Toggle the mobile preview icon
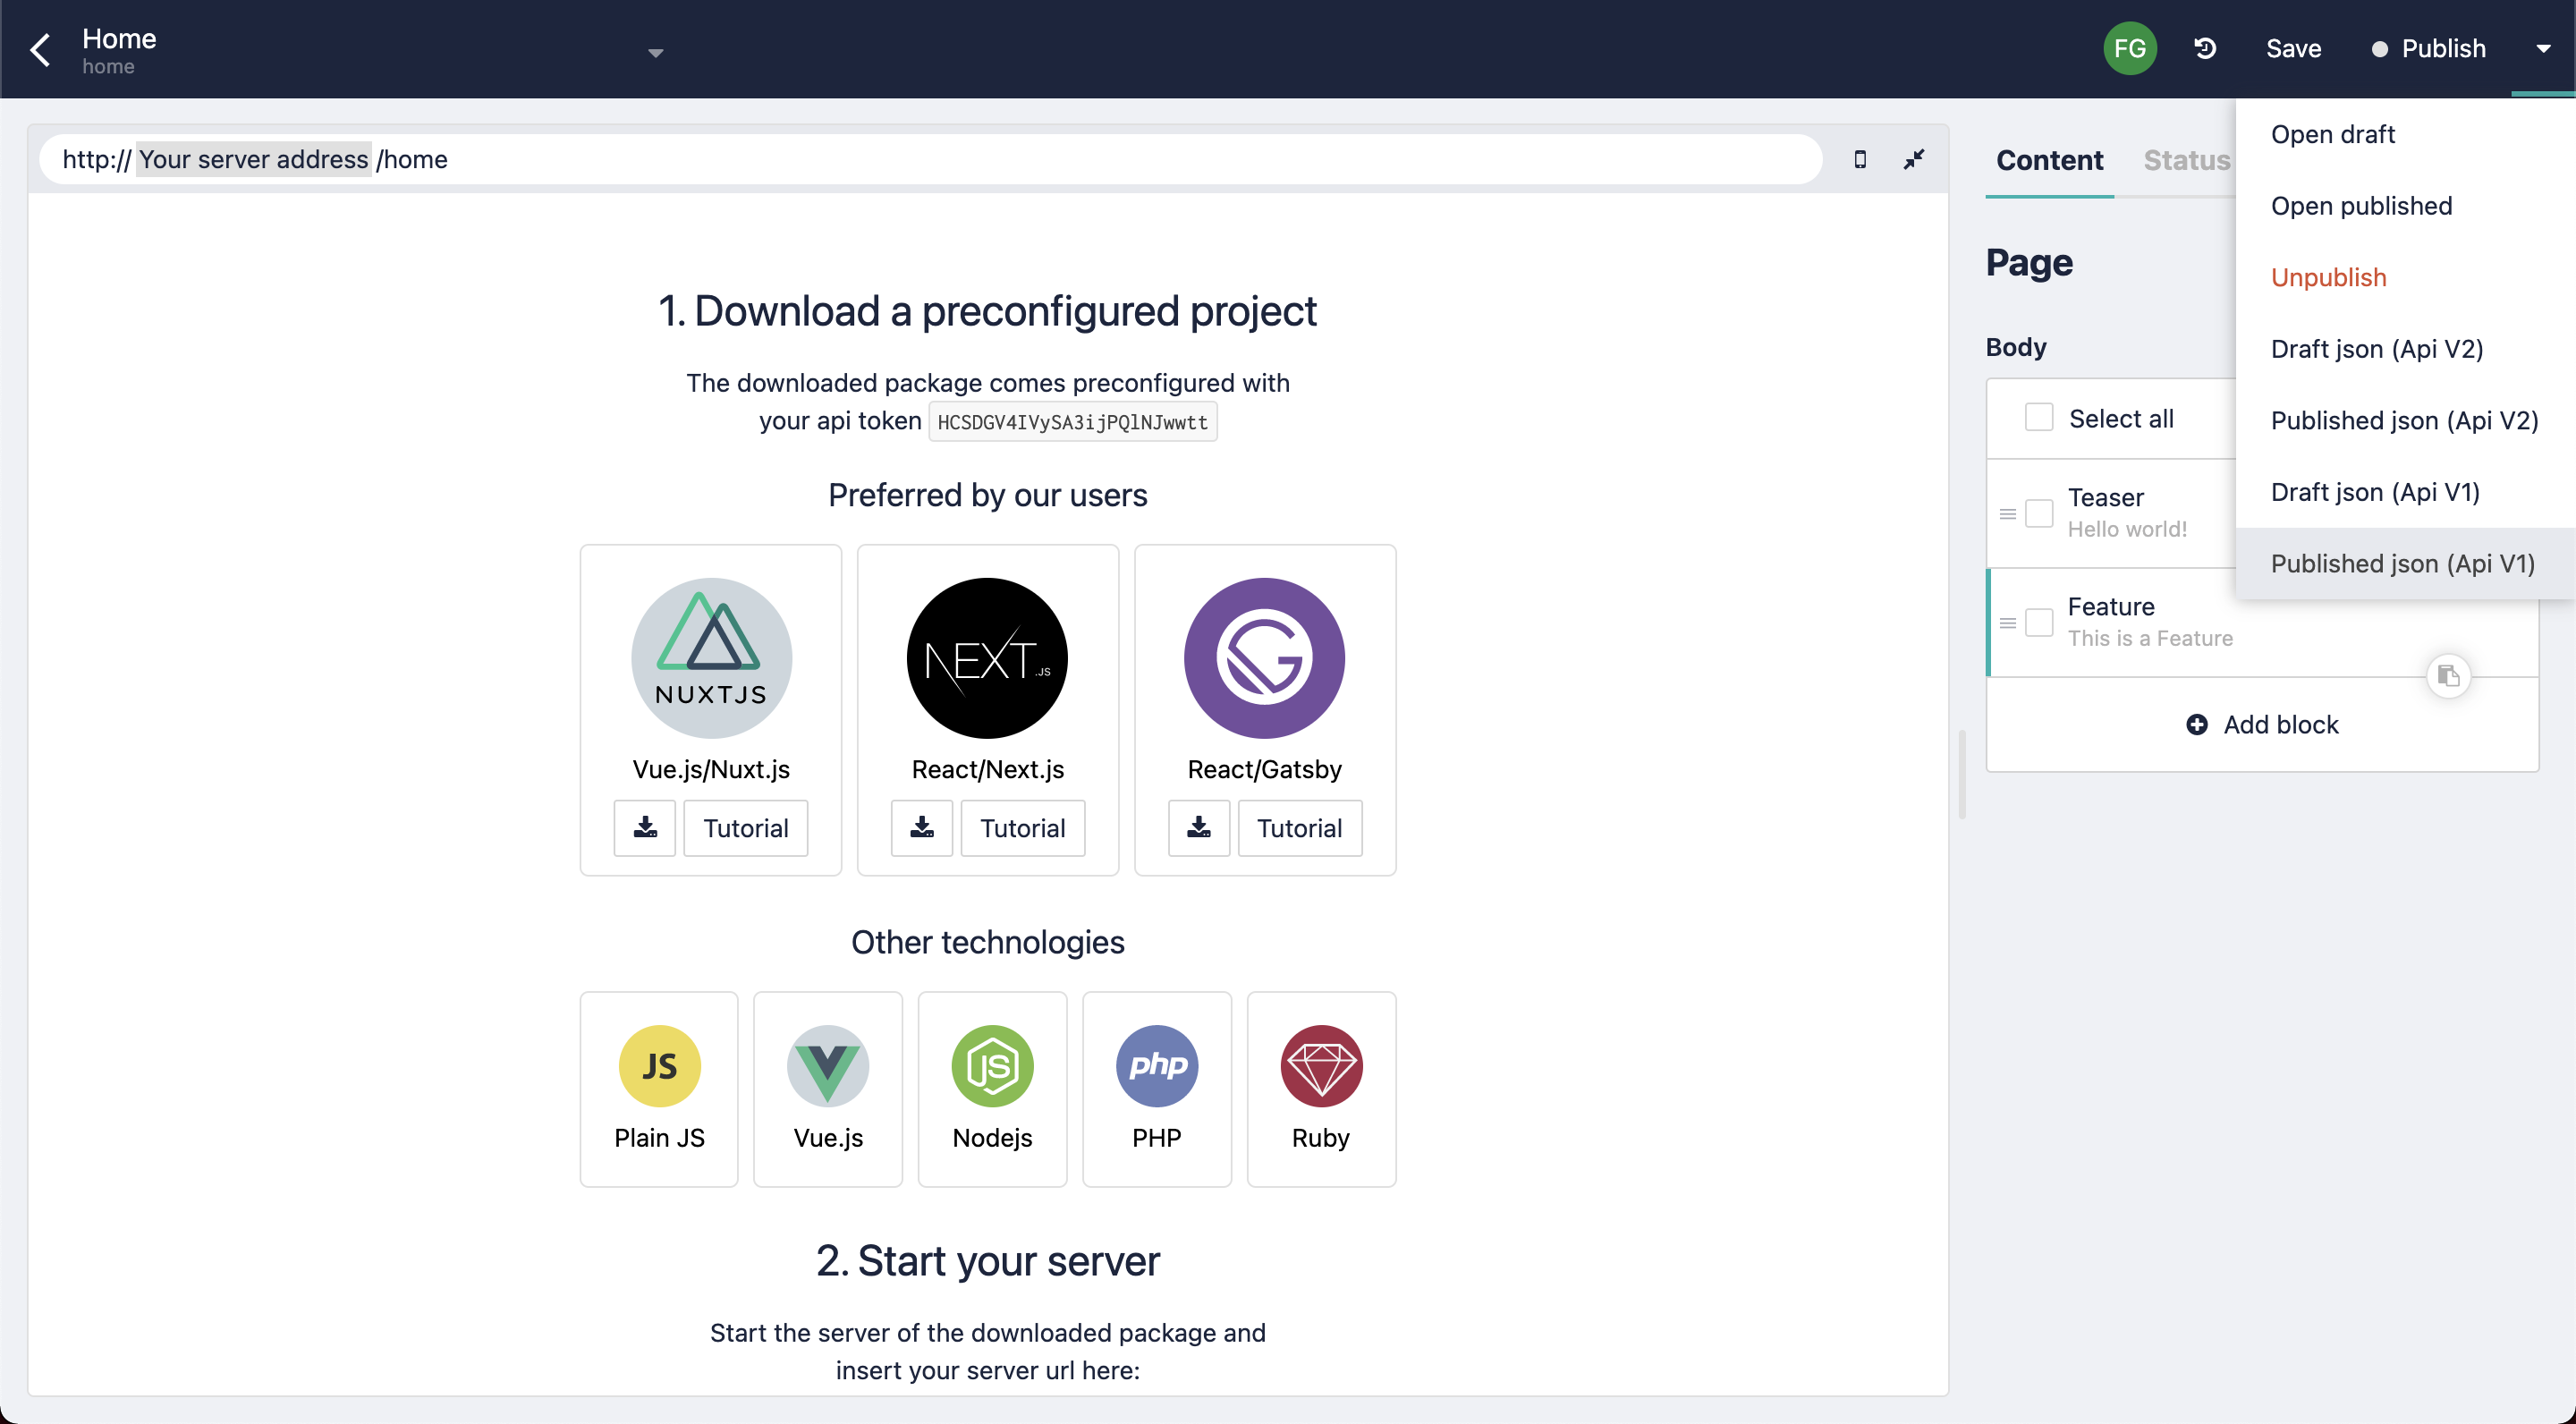 tap(1860, 159)
